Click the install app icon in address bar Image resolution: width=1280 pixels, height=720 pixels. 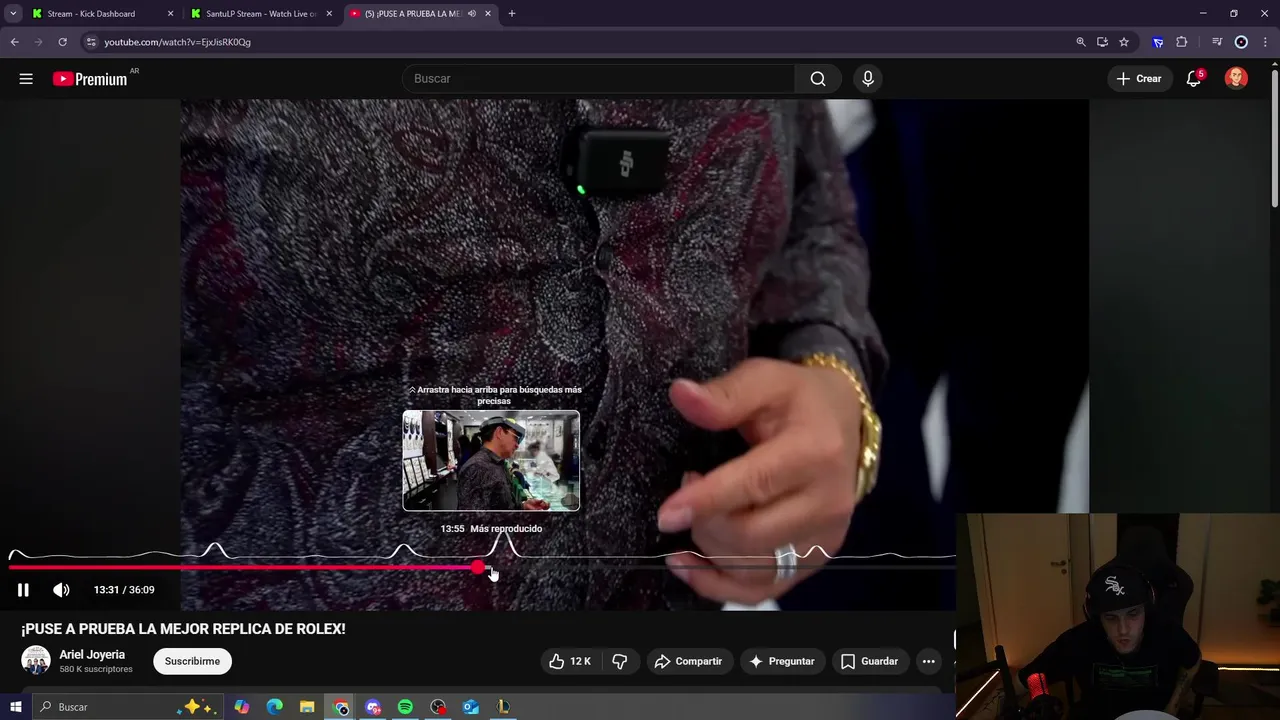(1102, 42)
